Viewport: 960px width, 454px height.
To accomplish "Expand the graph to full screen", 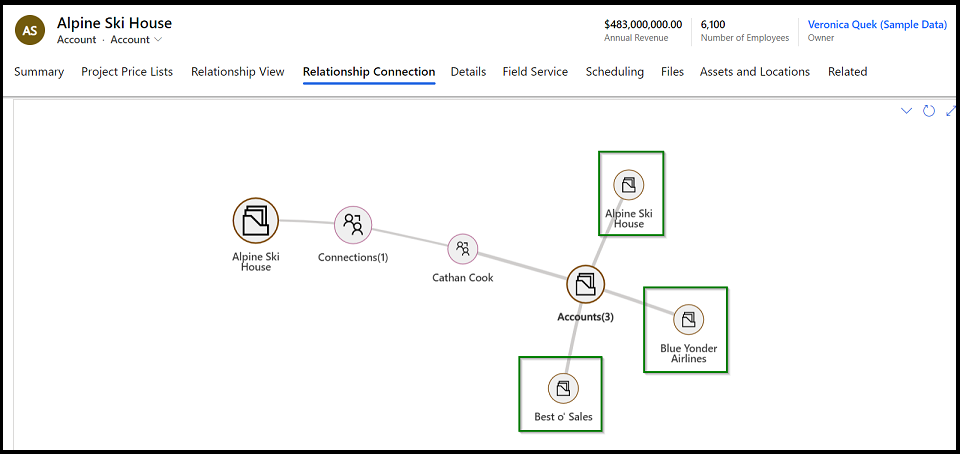I will (x=951, y=111).
